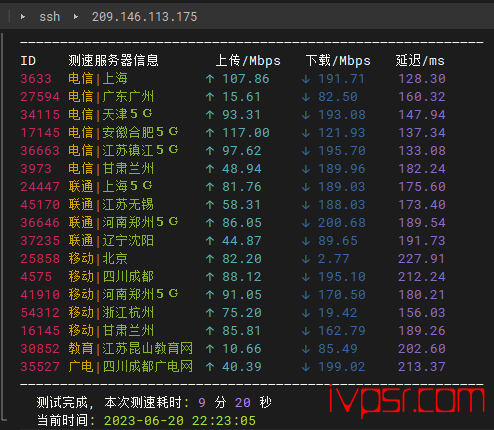
Task: Click the download arrow beside 2.77
Action: 306,259
